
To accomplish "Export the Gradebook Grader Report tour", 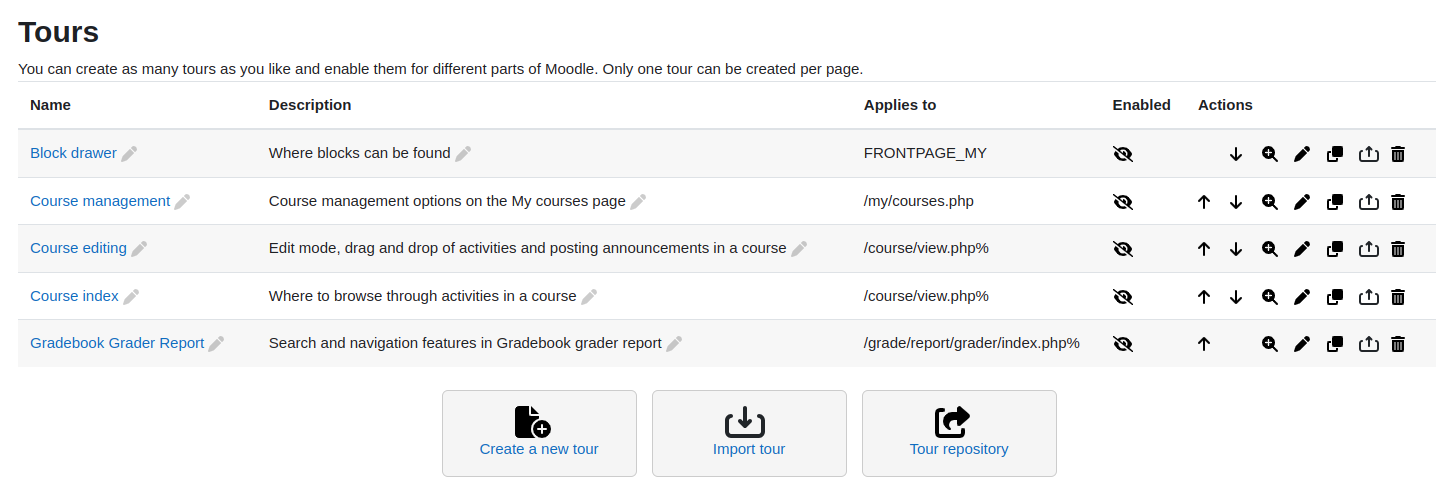I will pos(1369,344).
